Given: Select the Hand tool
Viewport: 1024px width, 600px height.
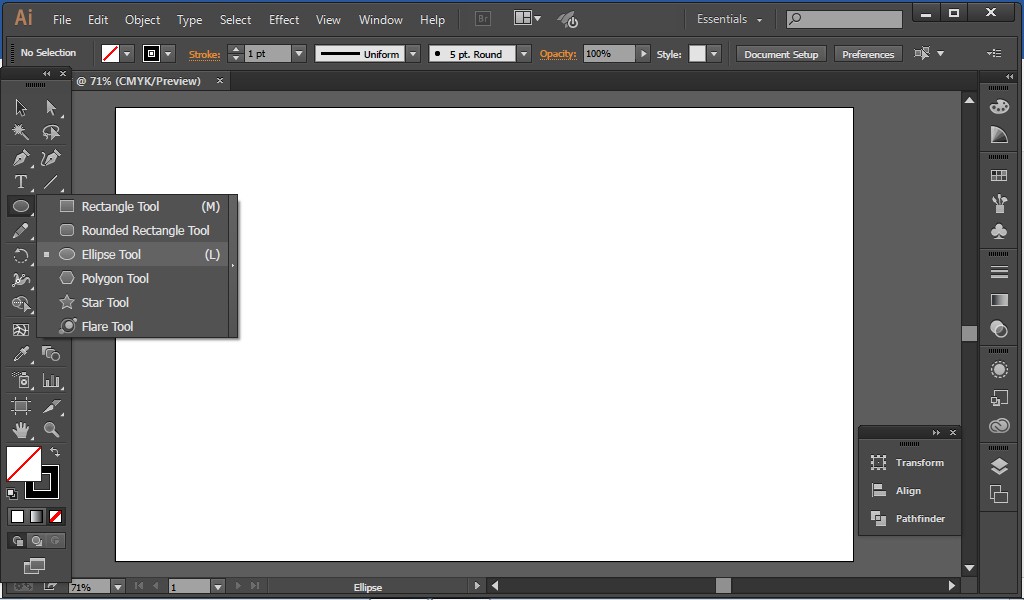Looking at the screenshot, I should pyautogui.click(x=20, y=431).
